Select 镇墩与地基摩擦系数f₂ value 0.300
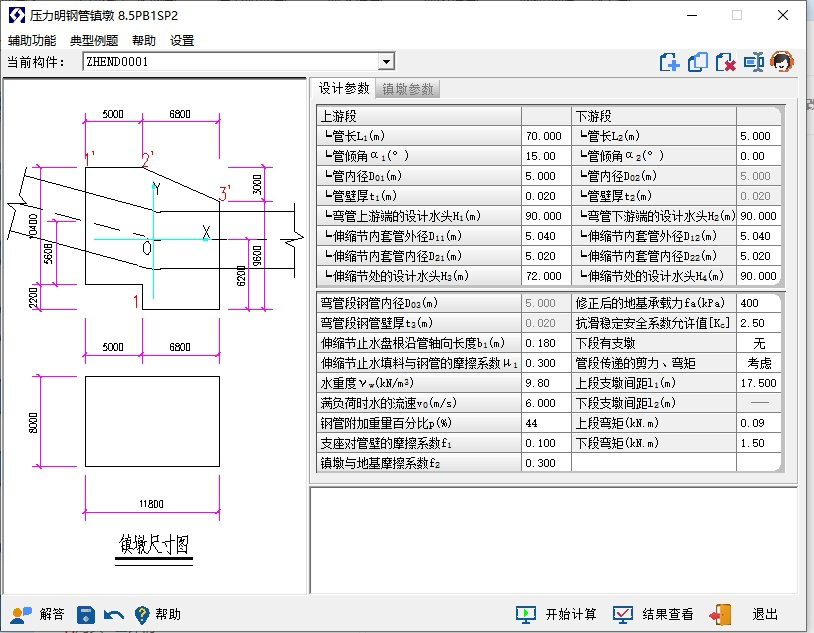 point(546,463)
